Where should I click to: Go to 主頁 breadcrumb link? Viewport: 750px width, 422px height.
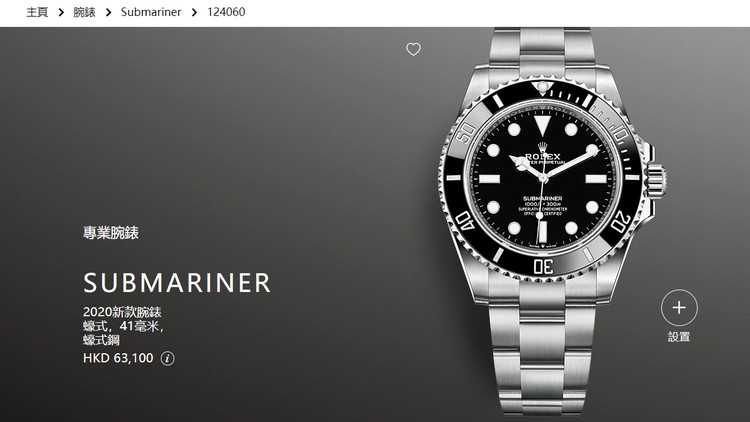[37, 12]
